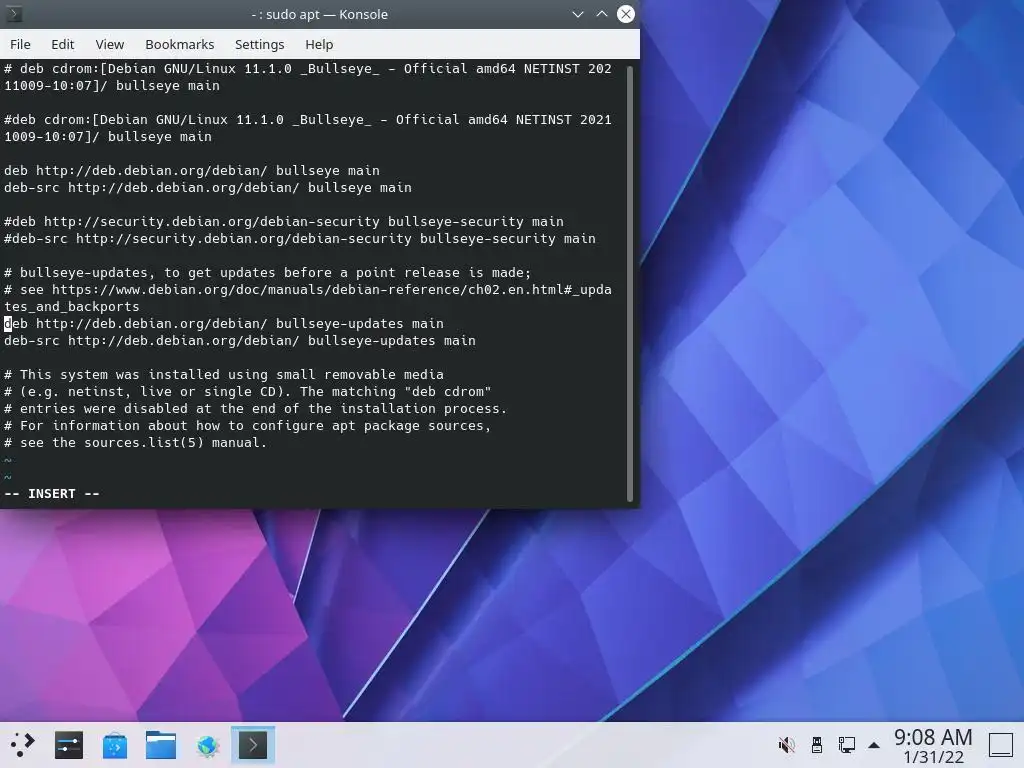Image resolution: width=1024 pixels, height=768 pixels.
Task: Launch Discover software center from taskbar
Action: [x=114, y=745]
